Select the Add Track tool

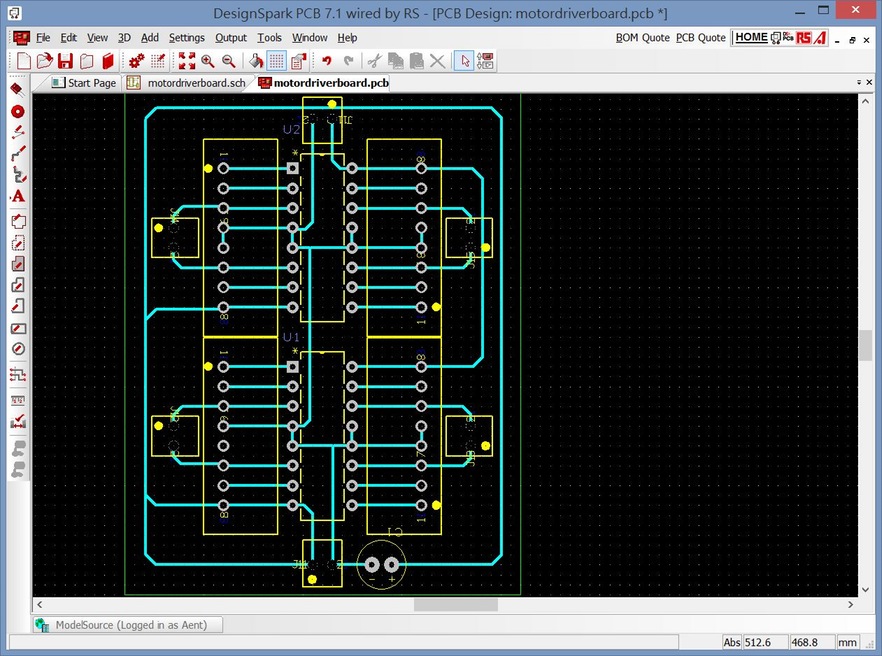coord(17,154)
